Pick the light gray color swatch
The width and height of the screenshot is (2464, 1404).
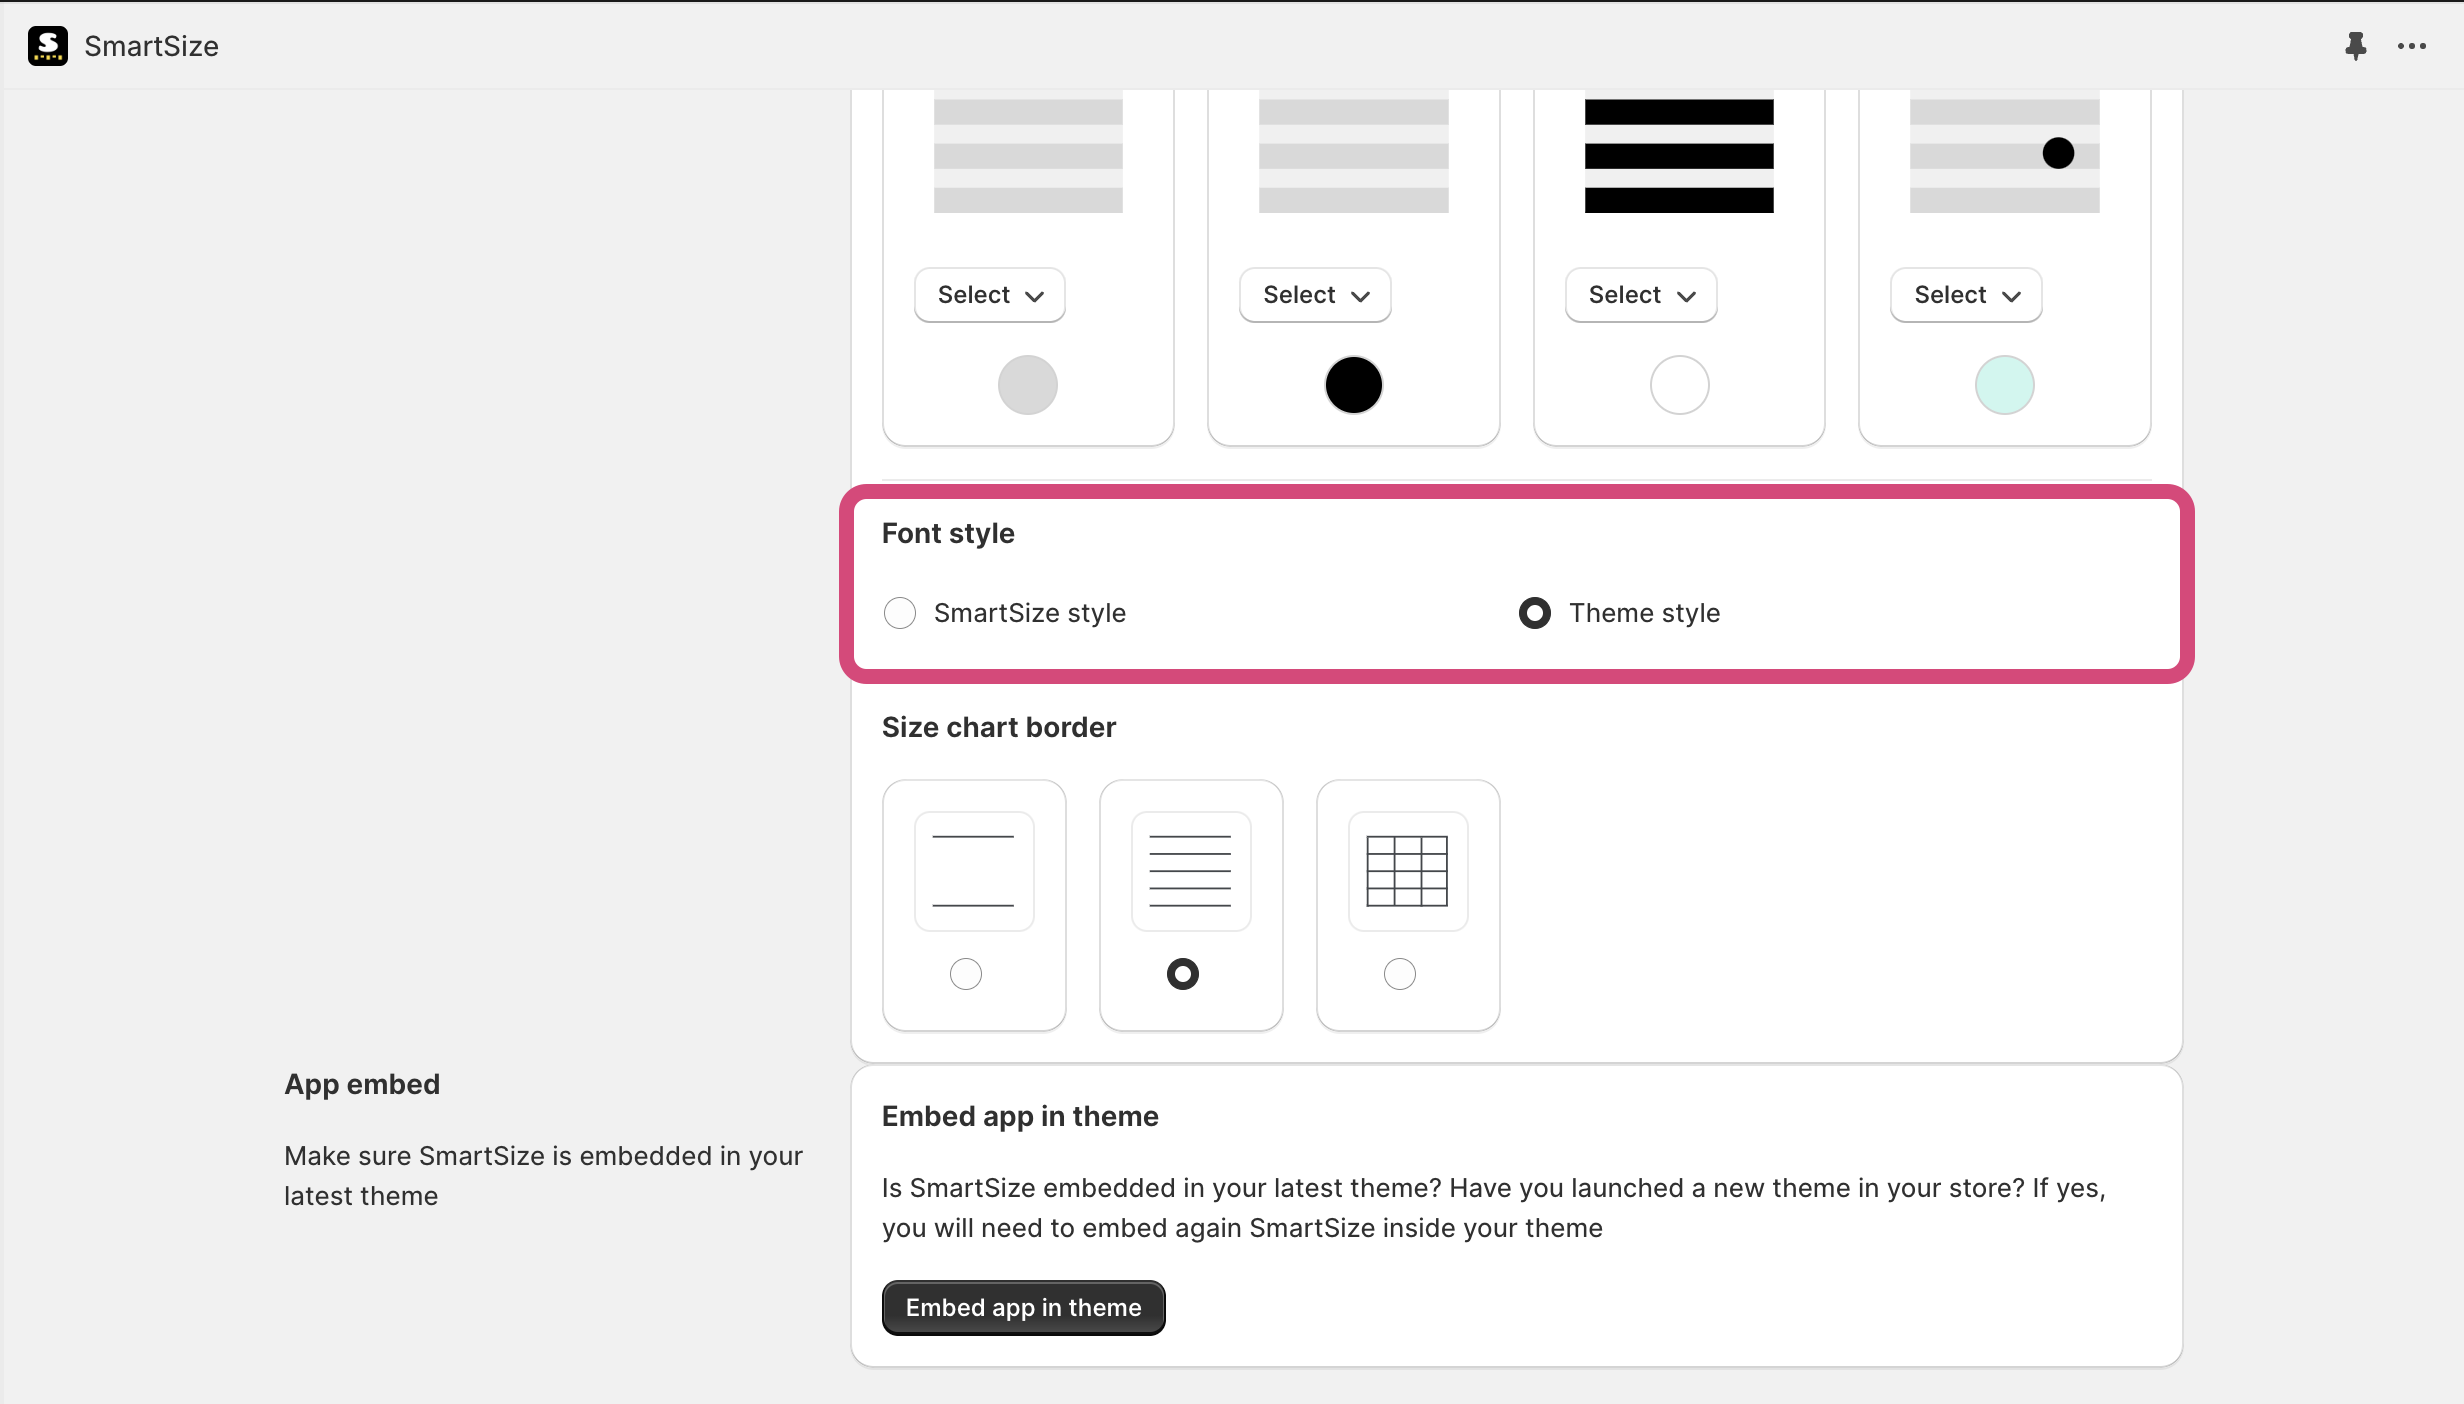tap(1028, 385)
